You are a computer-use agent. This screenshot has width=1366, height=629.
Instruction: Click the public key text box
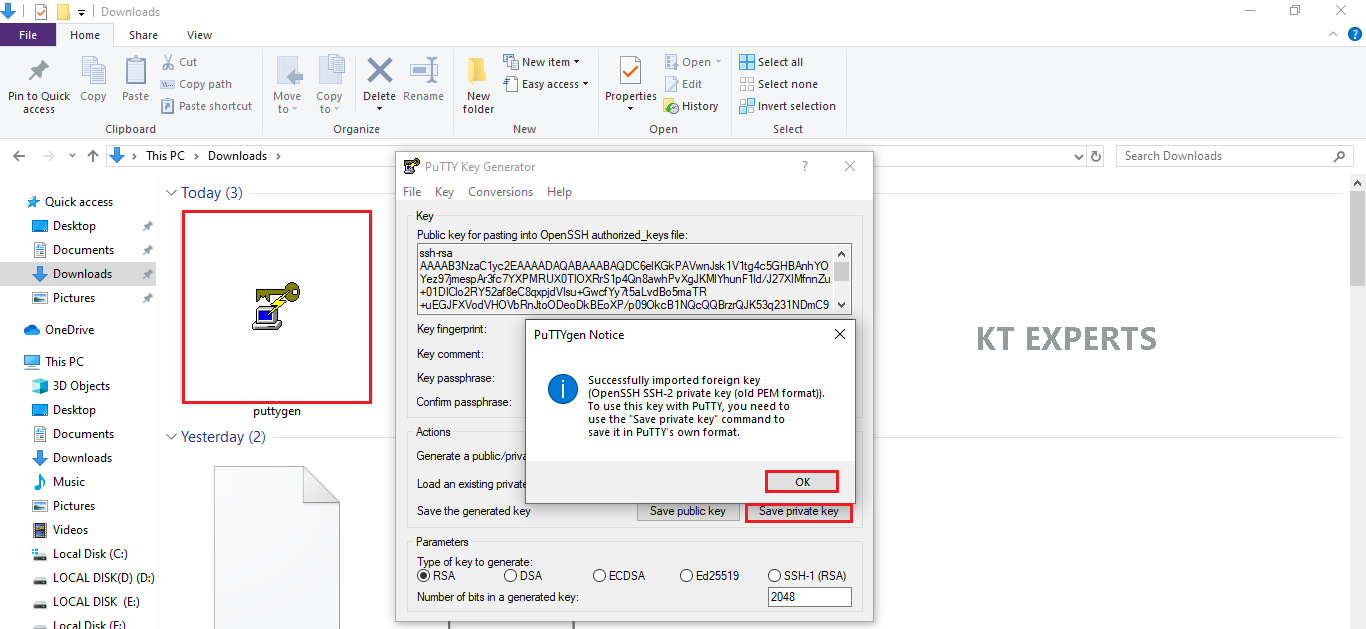(x=626, y=278)
